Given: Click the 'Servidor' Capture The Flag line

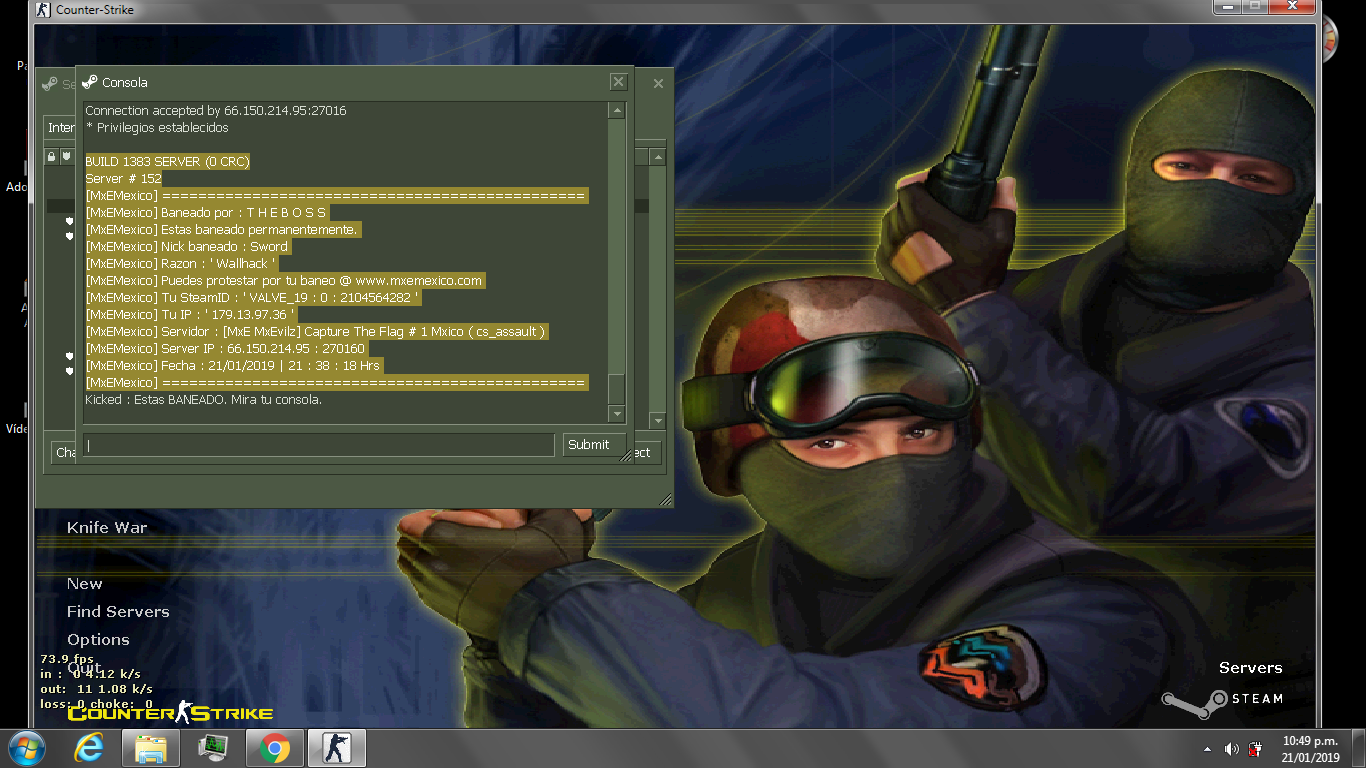Looking at the screenshot, I should (x=317, y=332).
